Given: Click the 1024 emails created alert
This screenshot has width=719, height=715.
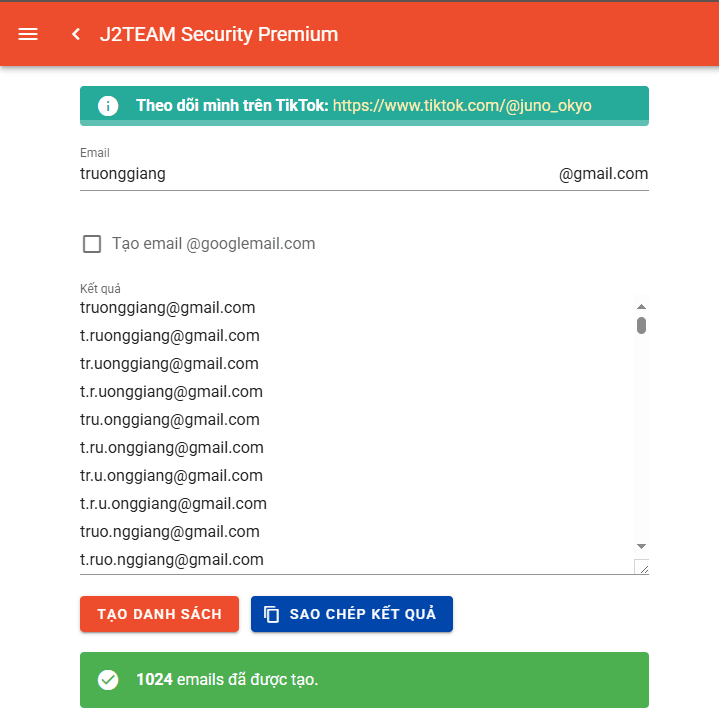Looking at the screenshot, I should (x=364, y=680).
